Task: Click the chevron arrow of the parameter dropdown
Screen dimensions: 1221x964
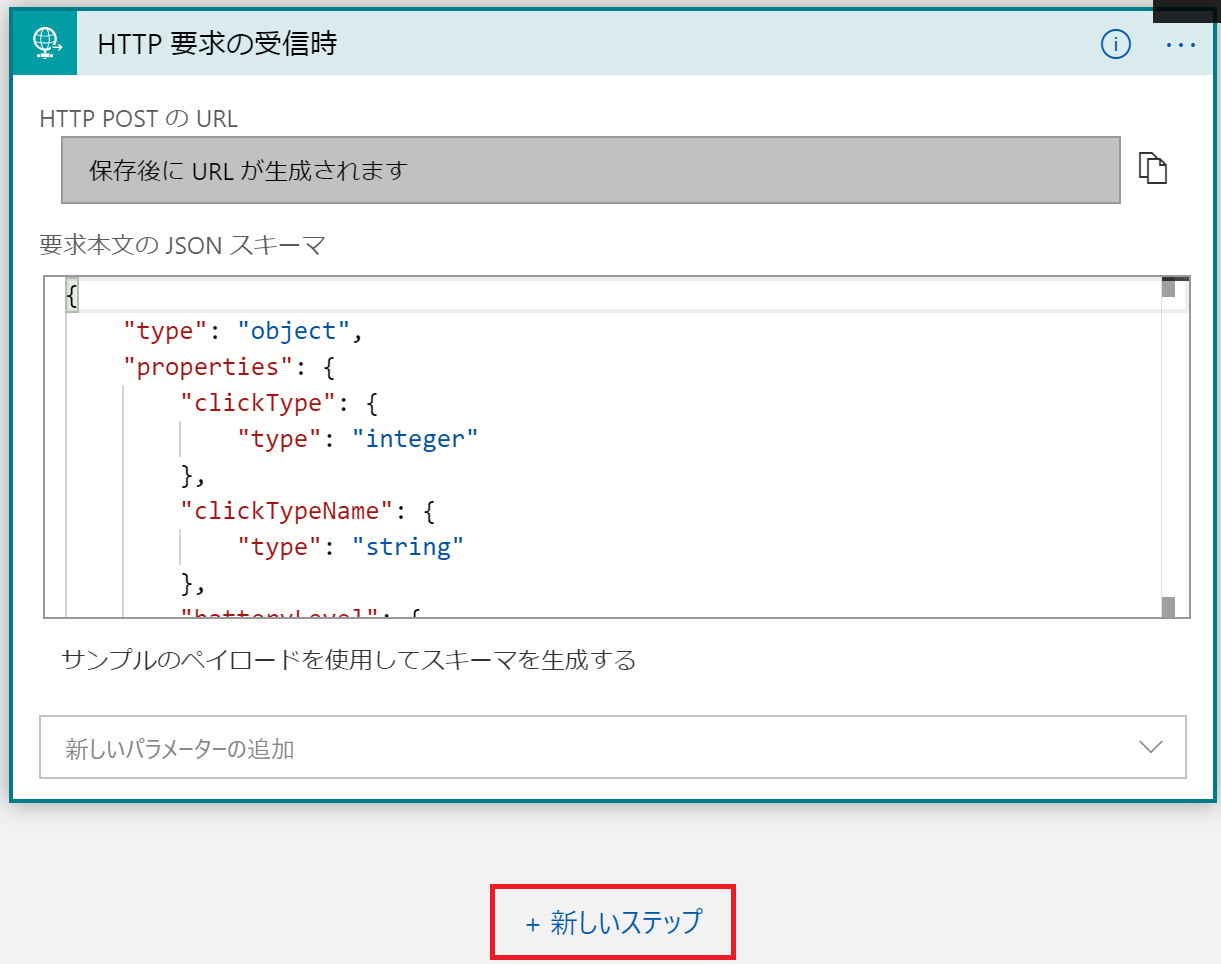Action: click(x=1151, y=747)
